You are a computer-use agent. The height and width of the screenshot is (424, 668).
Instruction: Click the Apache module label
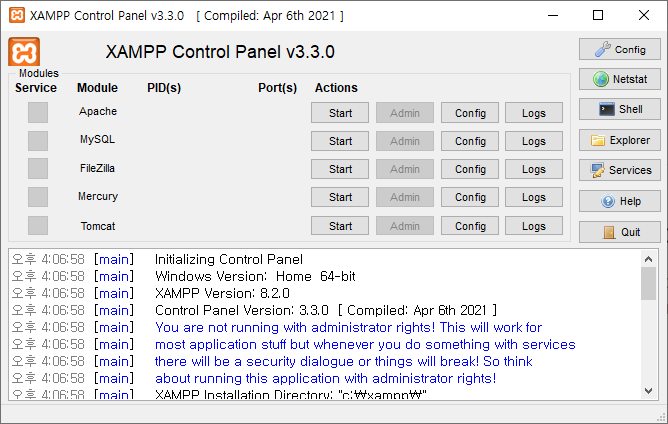(x=98, y=111)
